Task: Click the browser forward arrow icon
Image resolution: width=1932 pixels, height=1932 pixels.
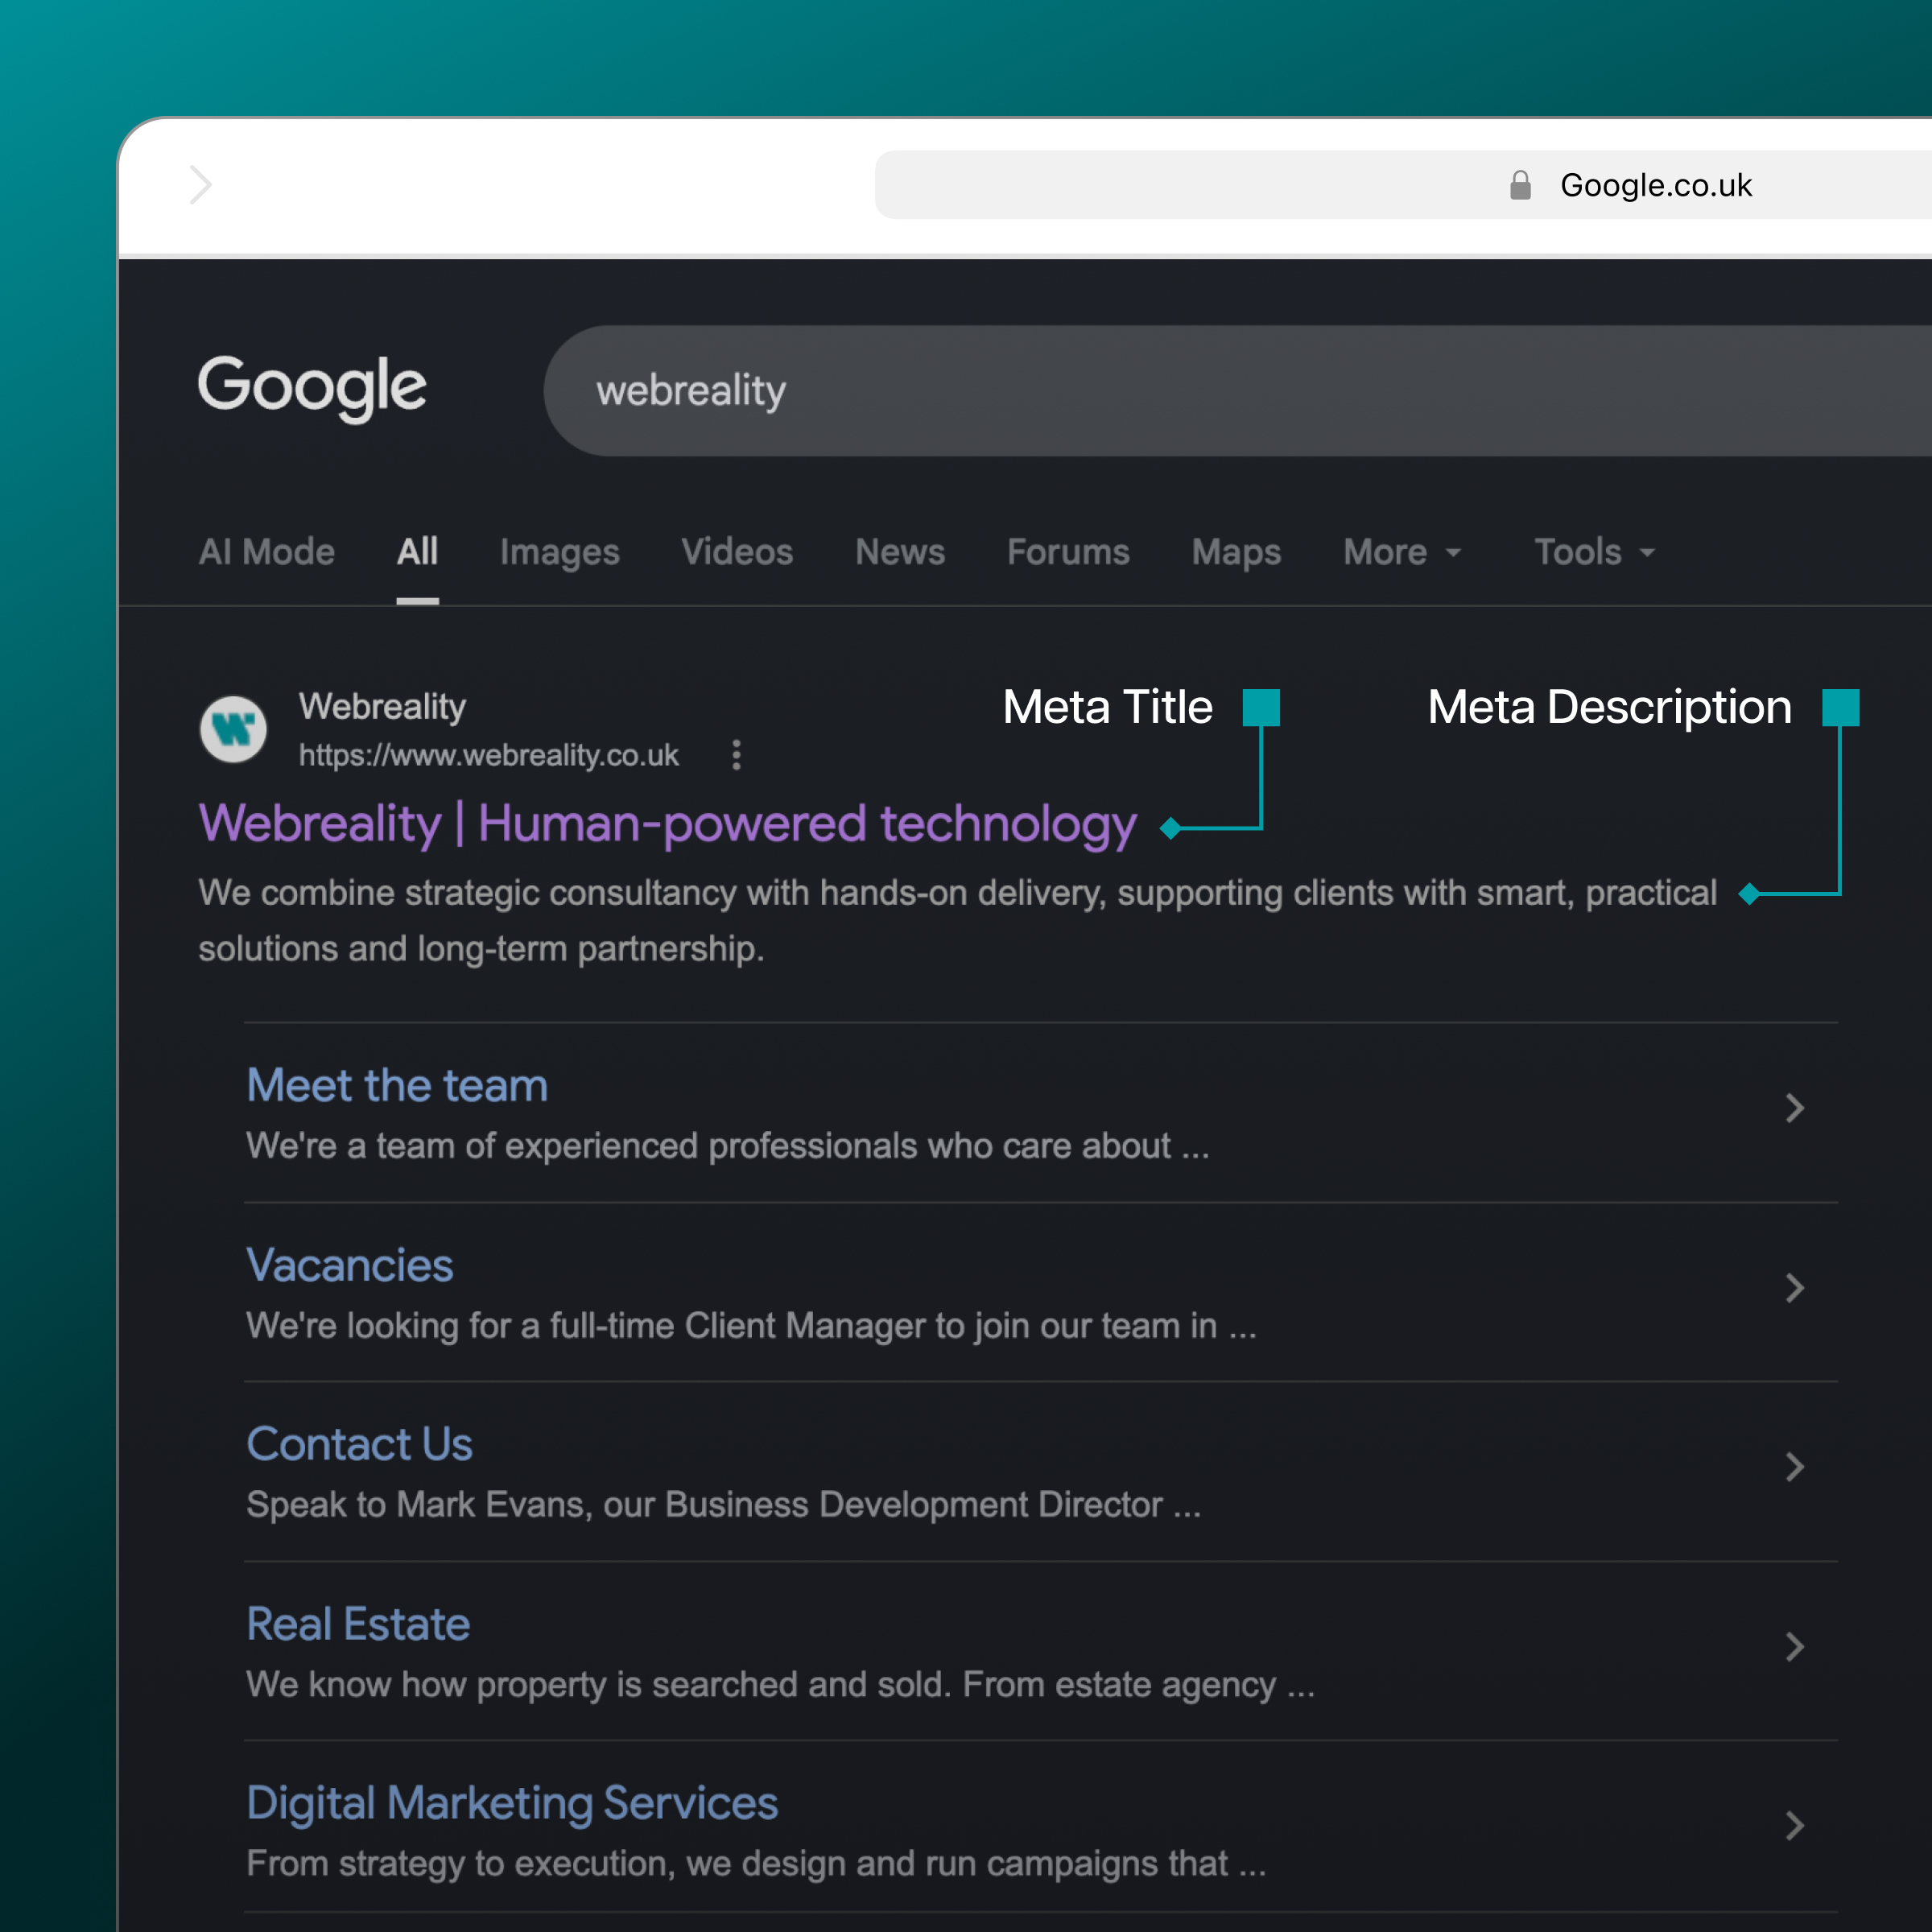Action: 201,185
